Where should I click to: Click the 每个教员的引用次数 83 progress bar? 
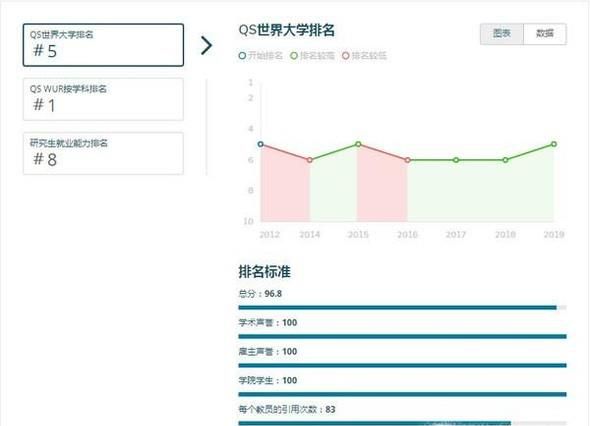403,423
